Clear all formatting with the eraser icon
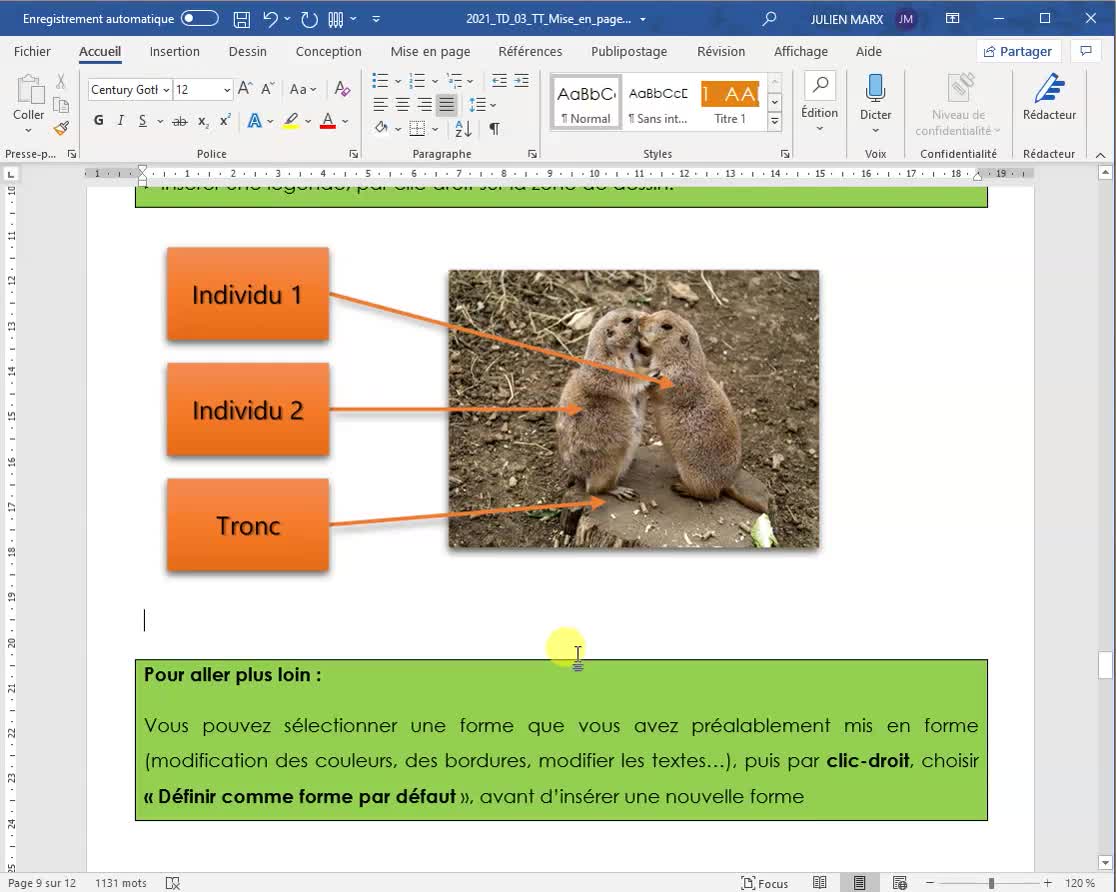 (342, 89)
